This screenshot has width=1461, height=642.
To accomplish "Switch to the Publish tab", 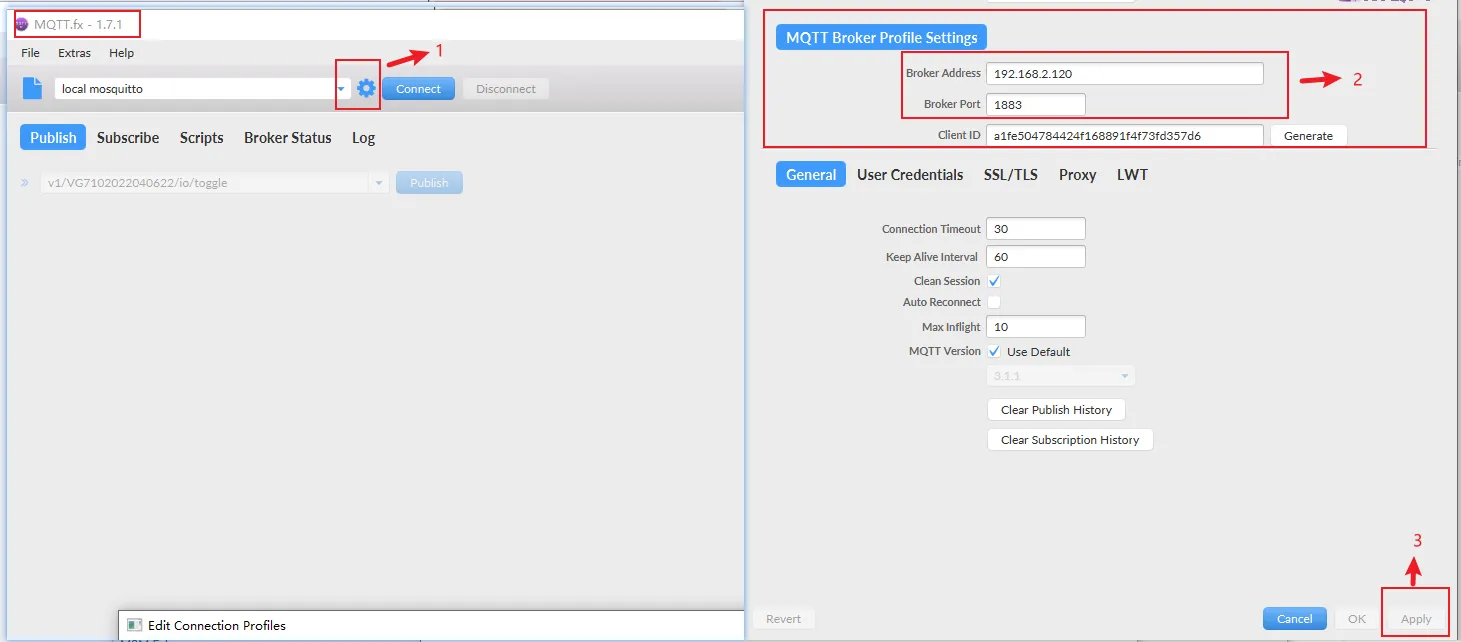I will pos(53,138).
